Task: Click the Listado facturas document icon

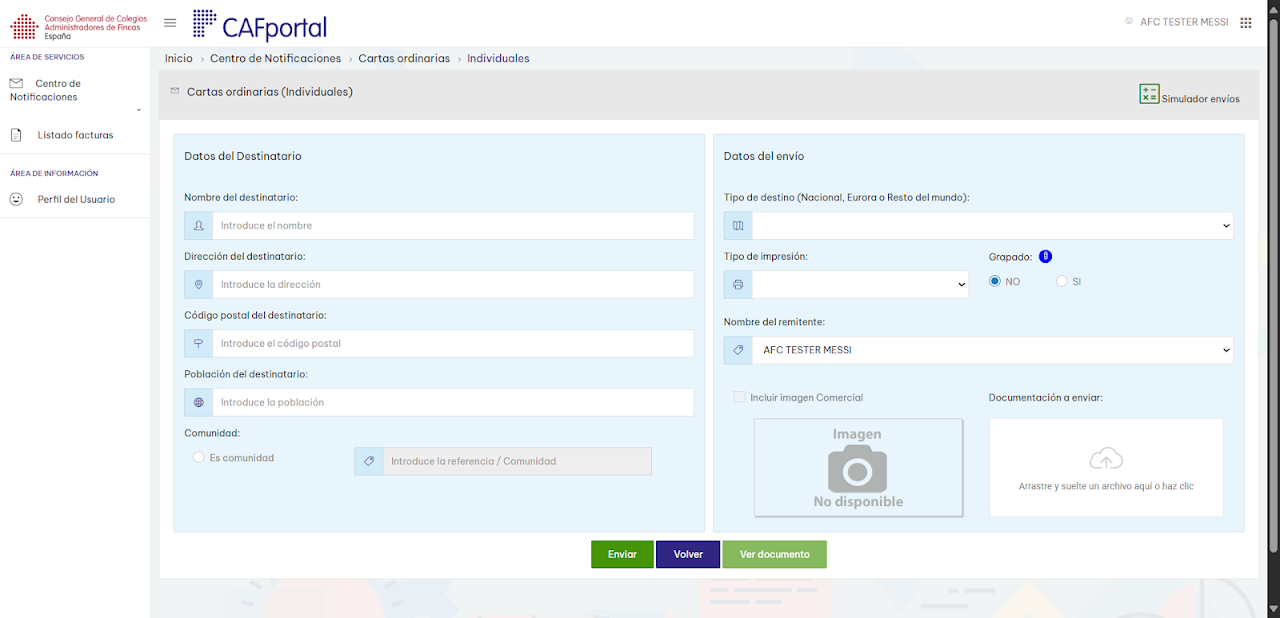Action: click(x=16, y=135)
